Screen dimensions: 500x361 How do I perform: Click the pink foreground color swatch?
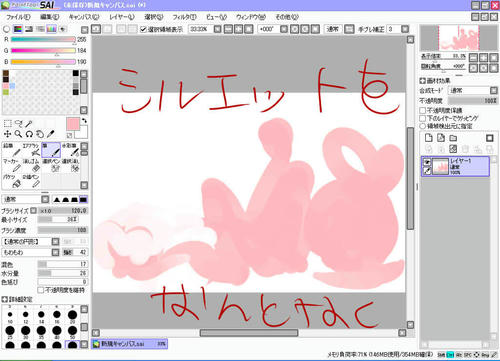73,124
